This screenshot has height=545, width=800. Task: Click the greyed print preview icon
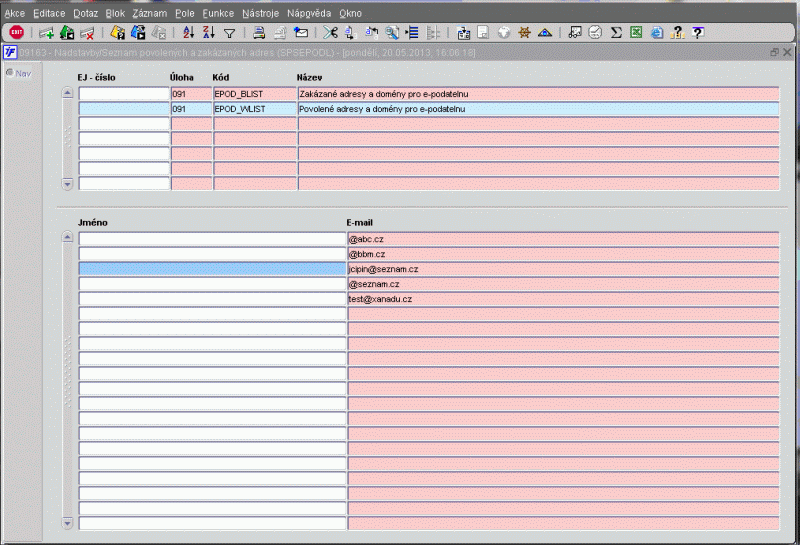280,33
